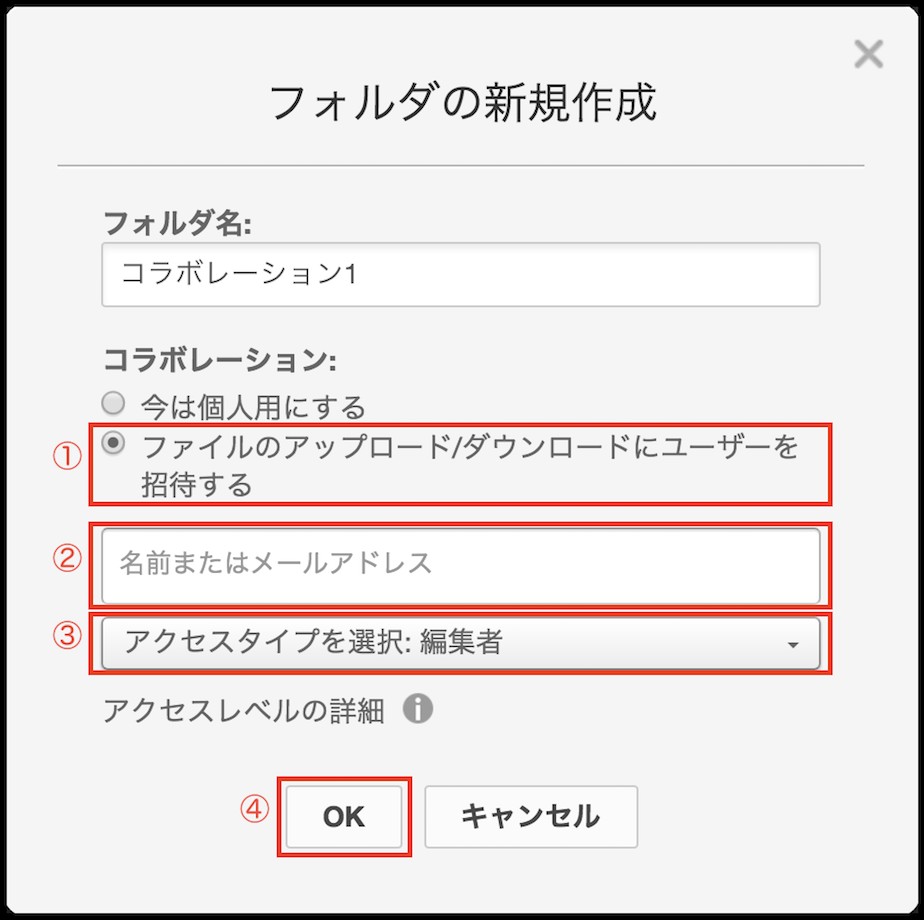Click the red circled number ② marker
Image resolution: width=924 pixels, height=920 pixels.
pos(66,558)
